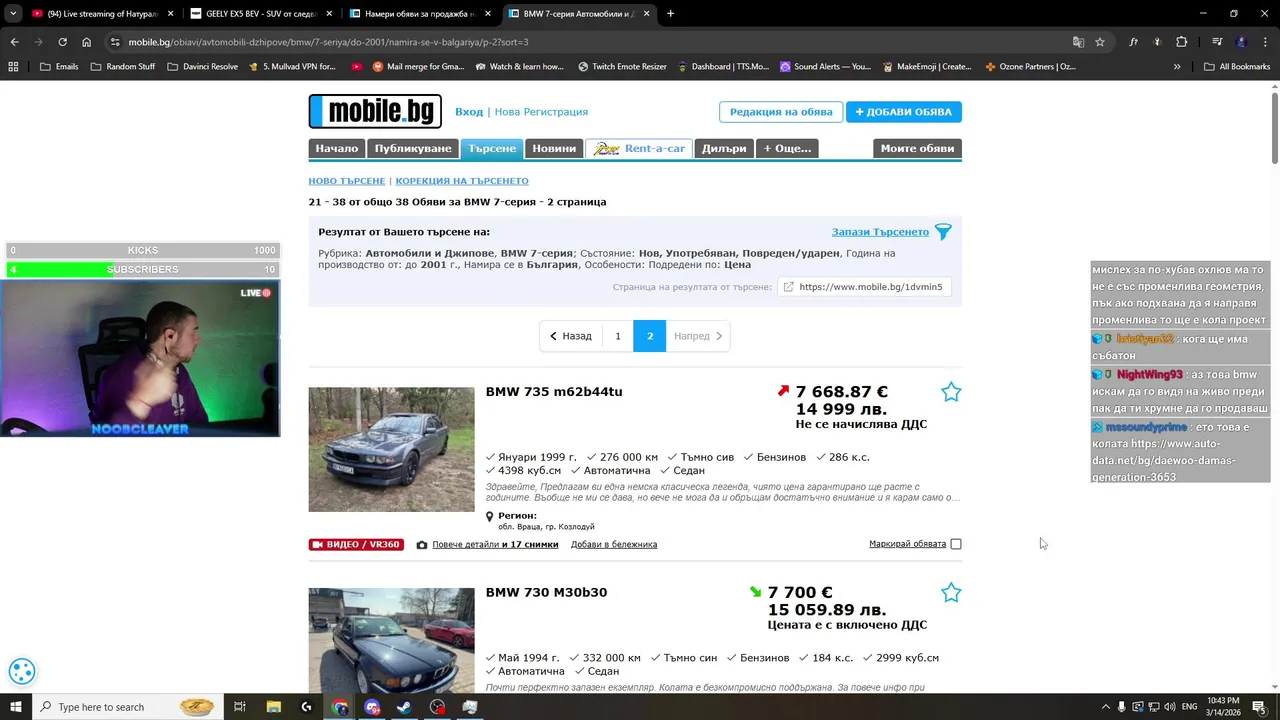Open the Дилъри menu item

(x=724, y=148)
